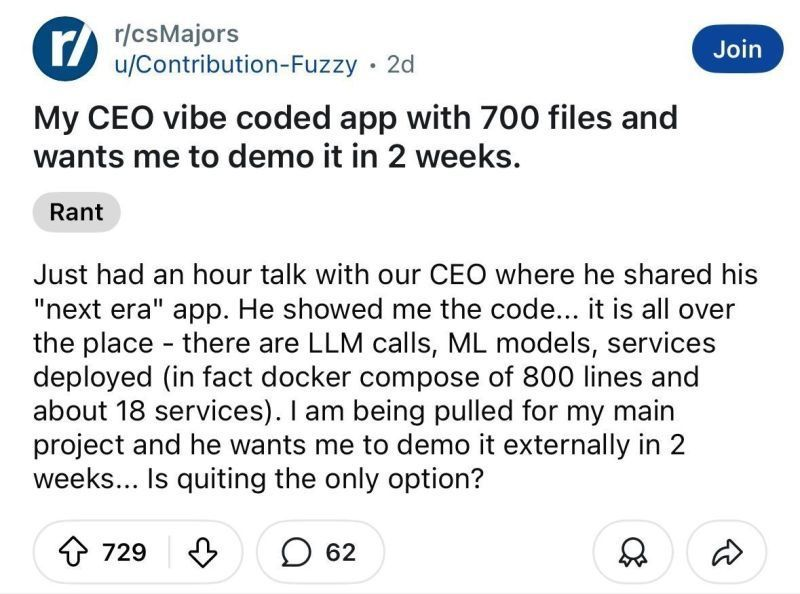Toggle community membership with the Join control
This screenshot has height=594, width=800.
pos(738,49)
